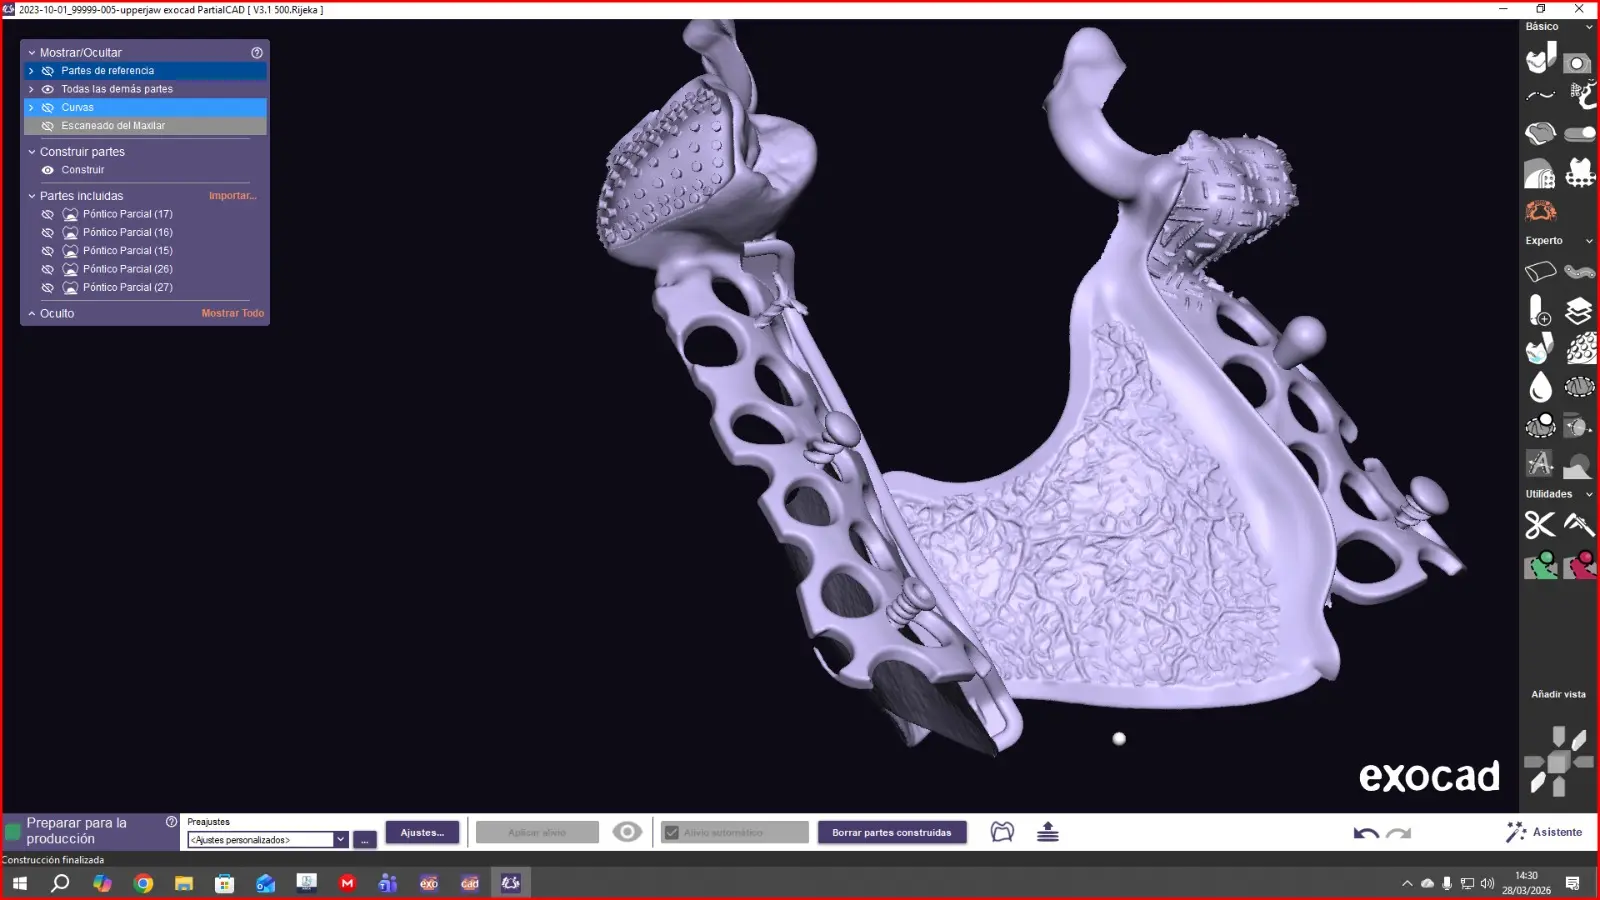Screen dimensions: 1600x900
Task: Select the gray surface sculpt icon
Action: click(x=1578, y=465)
